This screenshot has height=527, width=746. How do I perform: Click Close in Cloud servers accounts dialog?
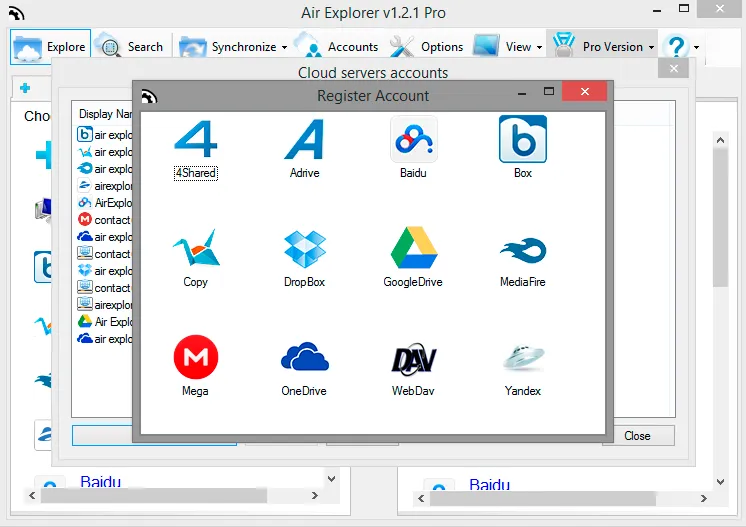[638, 436]
